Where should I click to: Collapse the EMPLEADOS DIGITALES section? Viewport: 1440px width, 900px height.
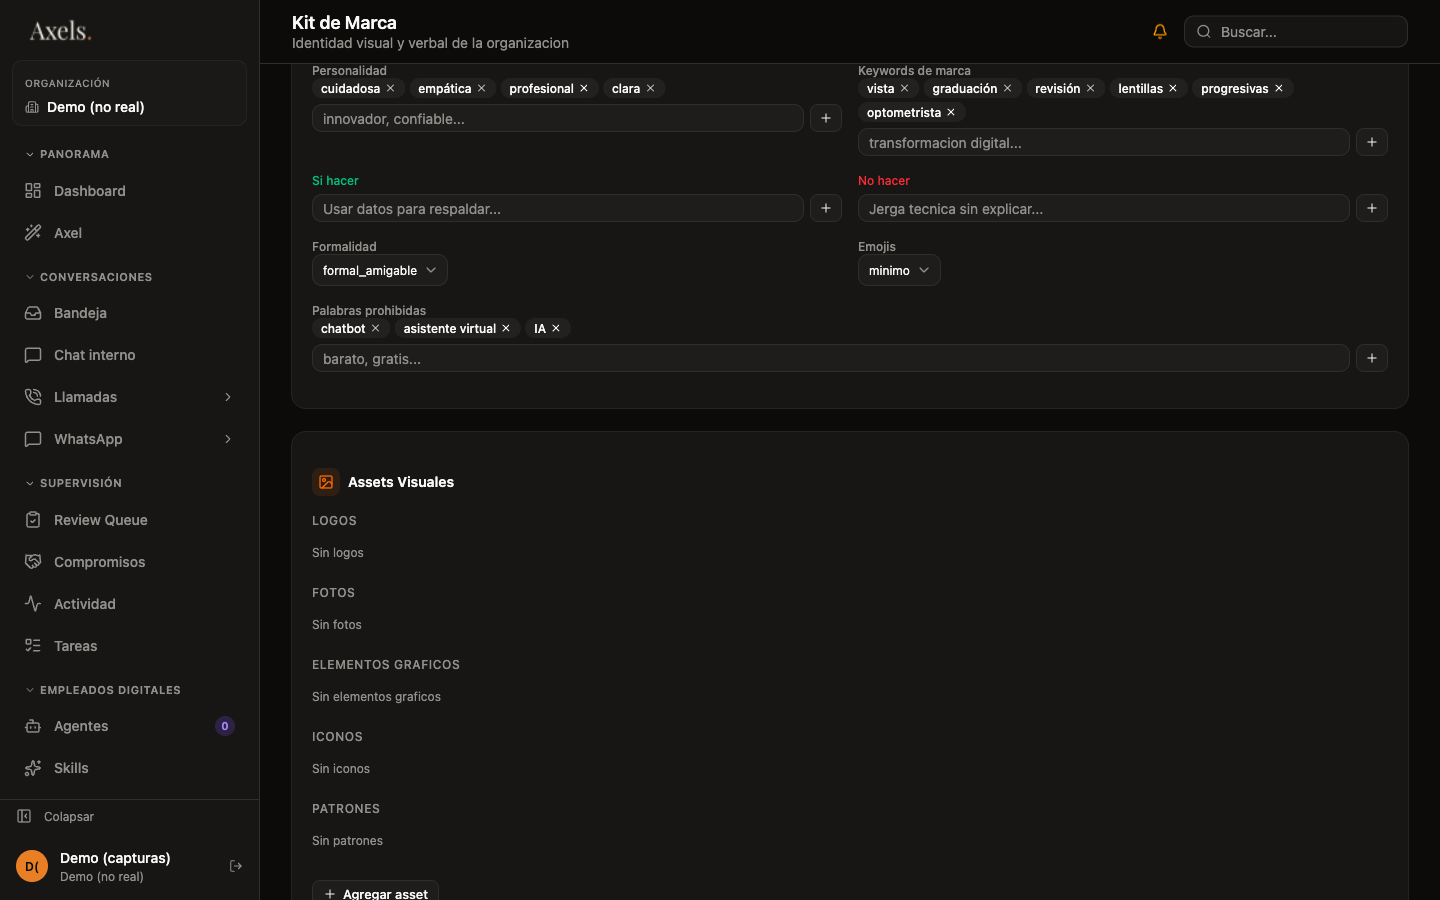(x=103, y=690)
